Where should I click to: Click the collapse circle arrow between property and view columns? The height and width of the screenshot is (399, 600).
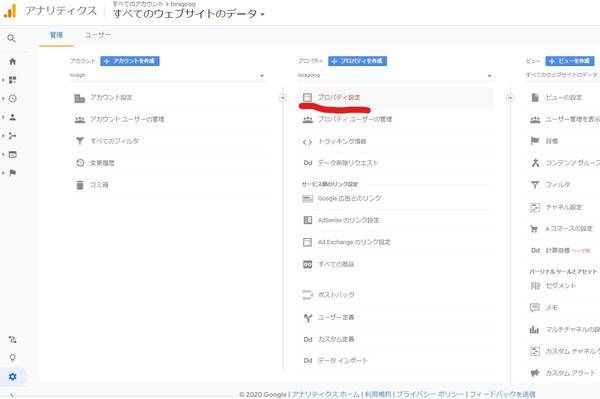tap(510, 98)
